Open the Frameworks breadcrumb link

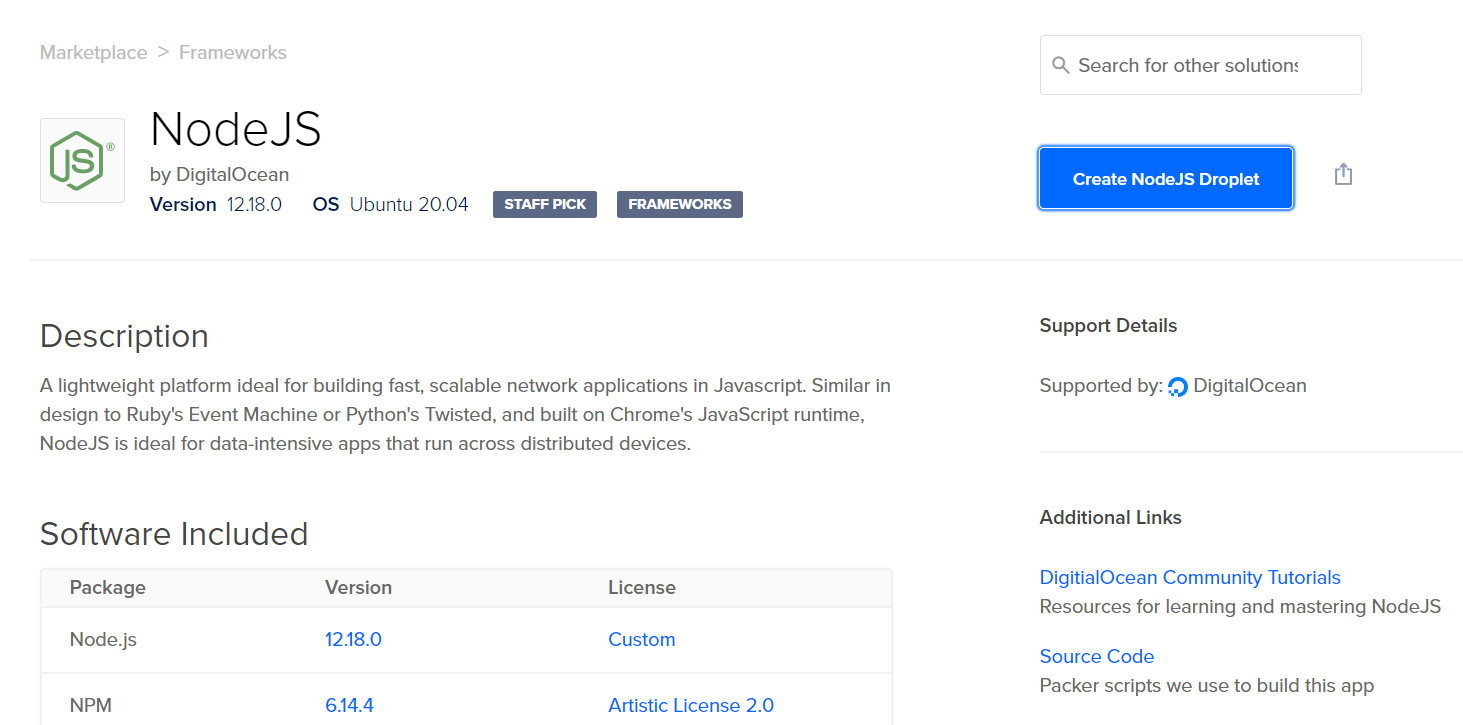232,53
